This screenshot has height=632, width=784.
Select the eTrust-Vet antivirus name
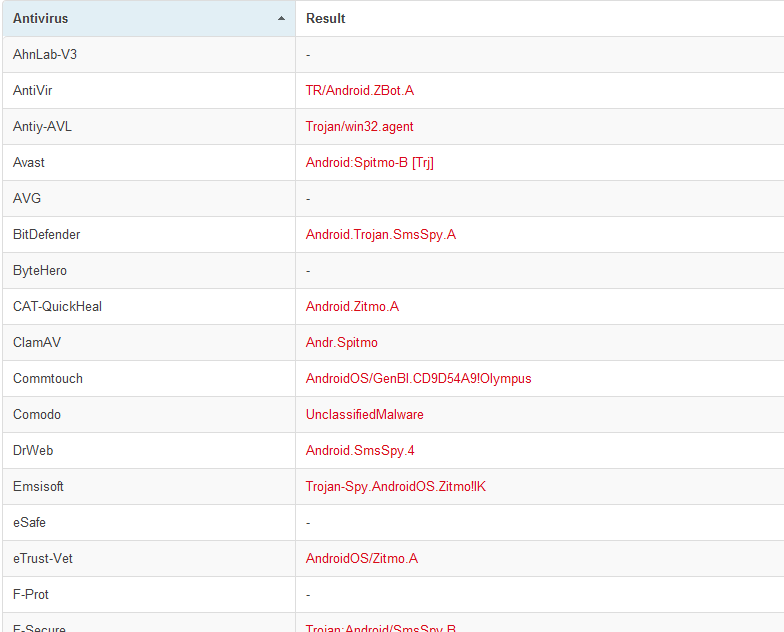(43, 558)
